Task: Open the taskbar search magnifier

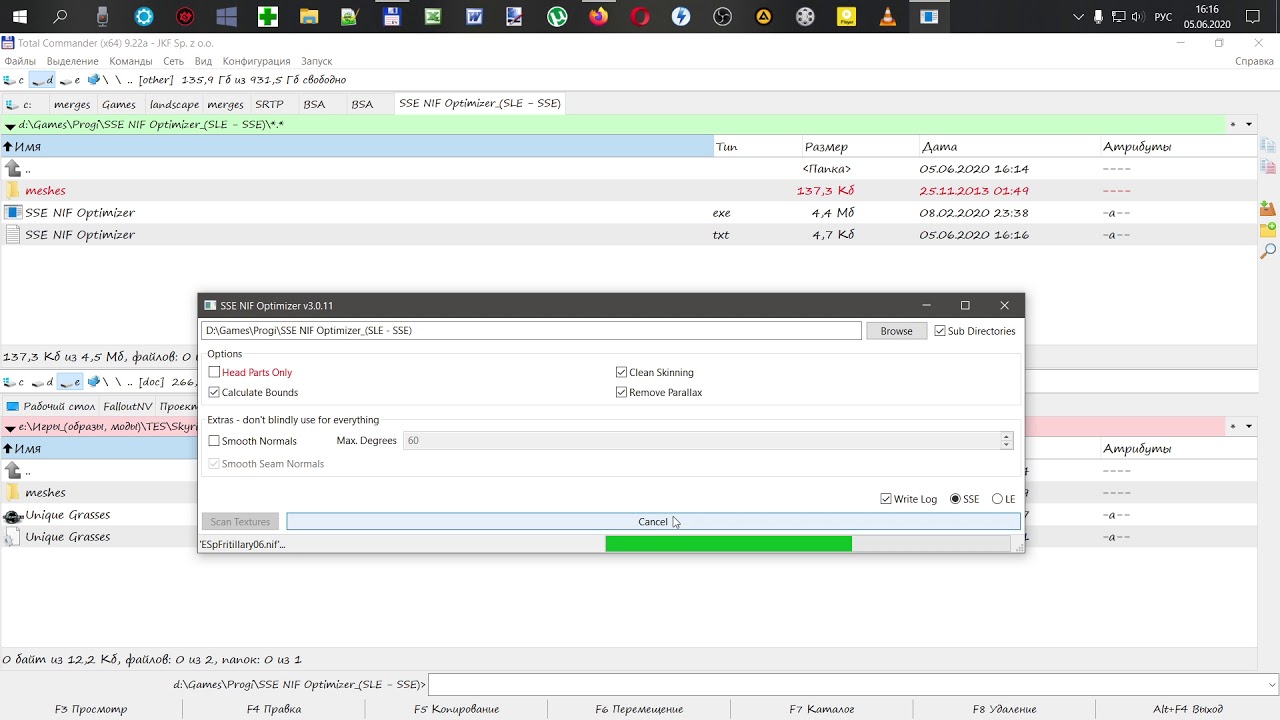Action: (x=61, y=17)
